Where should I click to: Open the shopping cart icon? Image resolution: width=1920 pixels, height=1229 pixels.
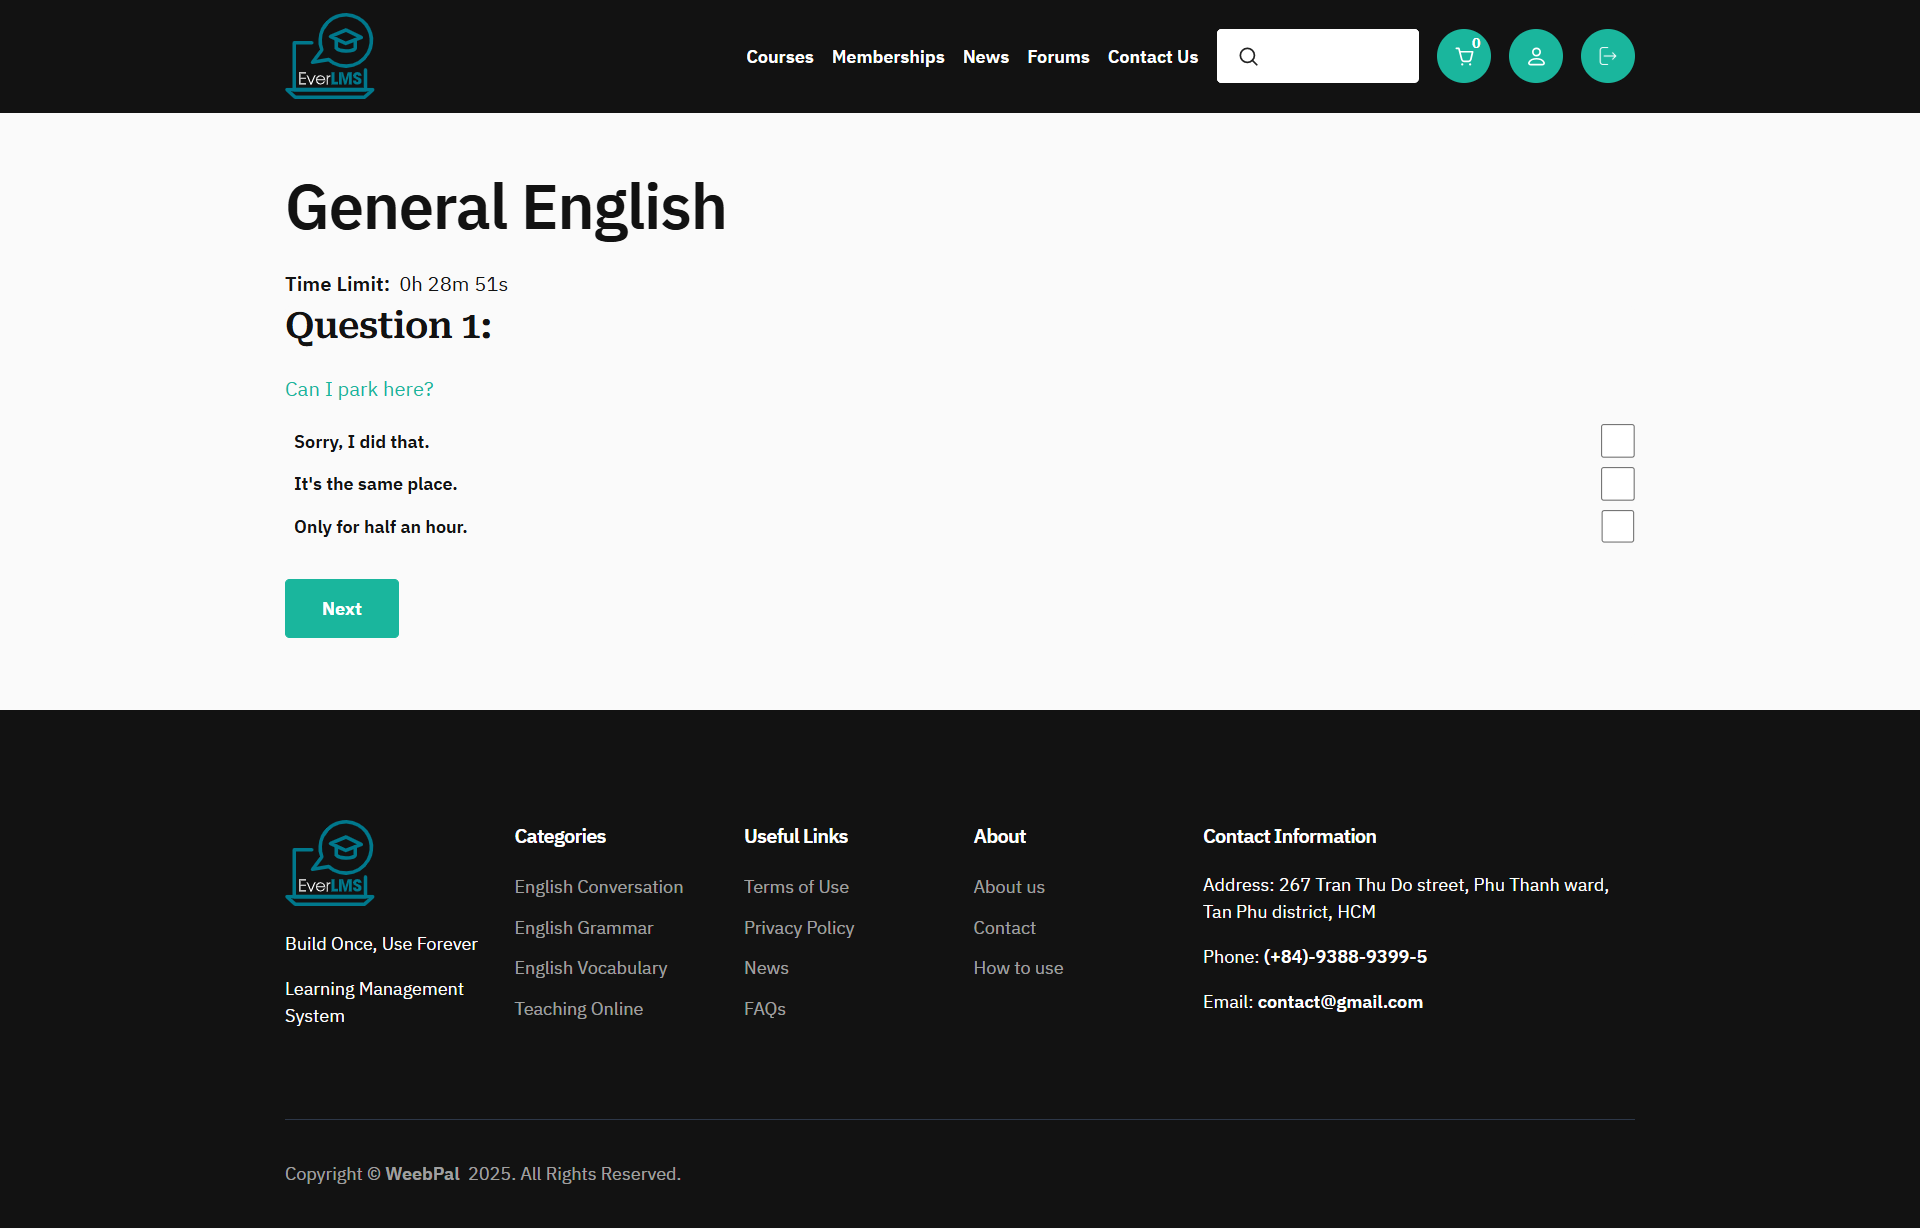tap(1463, 56)
